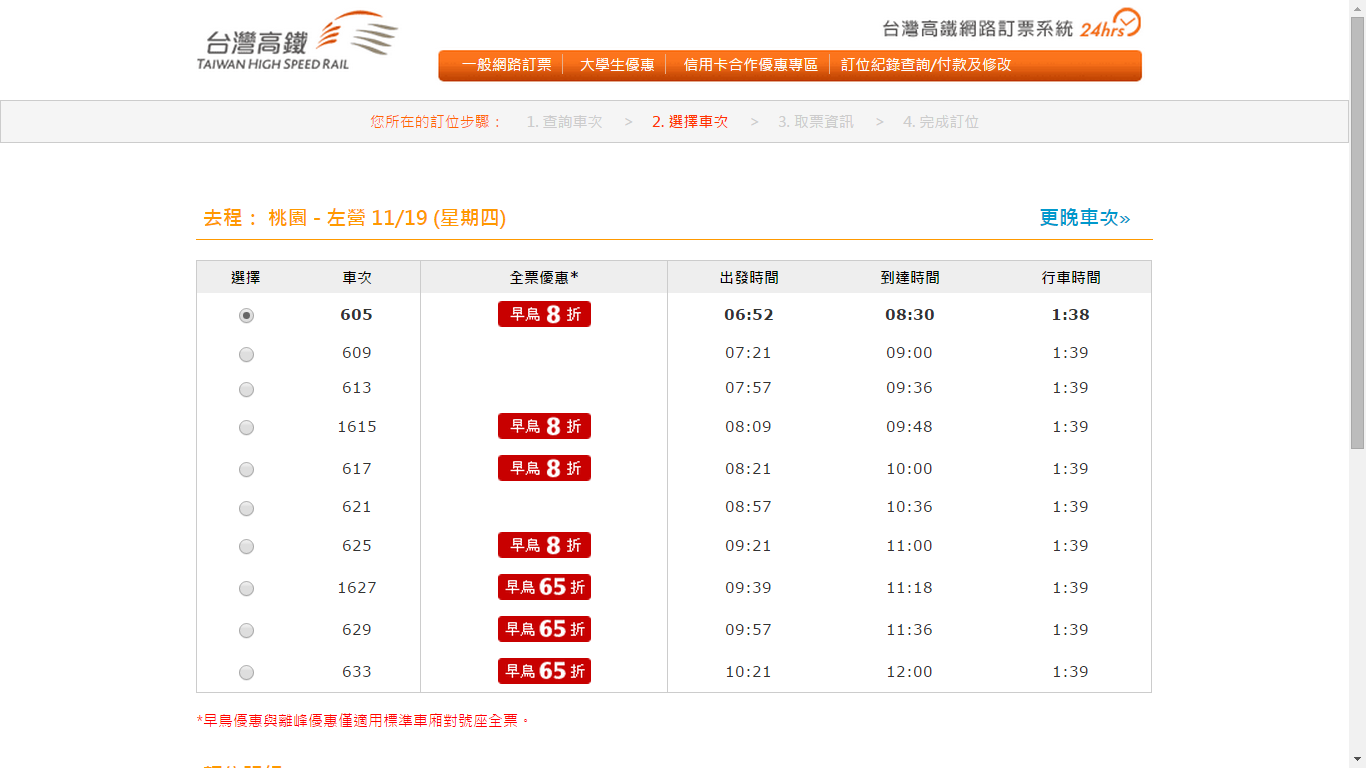The image size is (1366, 768).
Task: Select train 1615 departing at 08:09
Action: click(246, 428)
